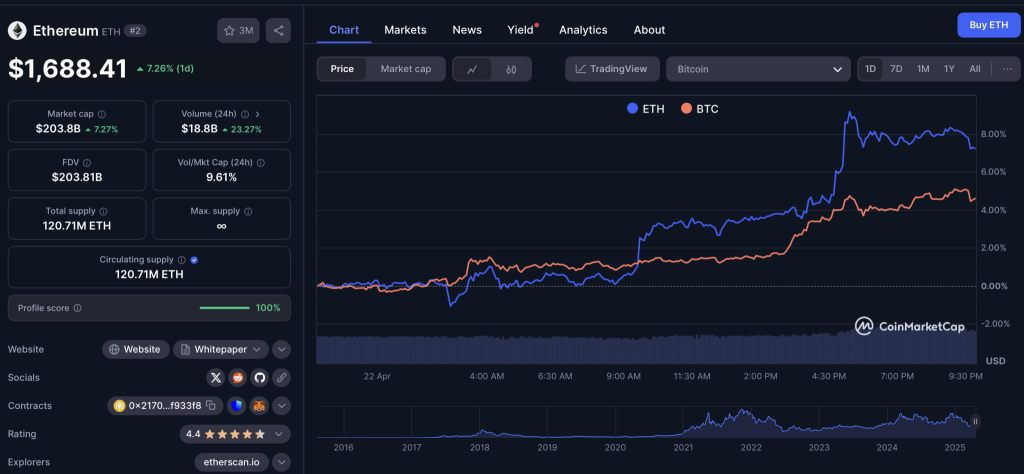Click the Volume (24h) info icon
1024x474 pixels.
click(x=245, y=114)
